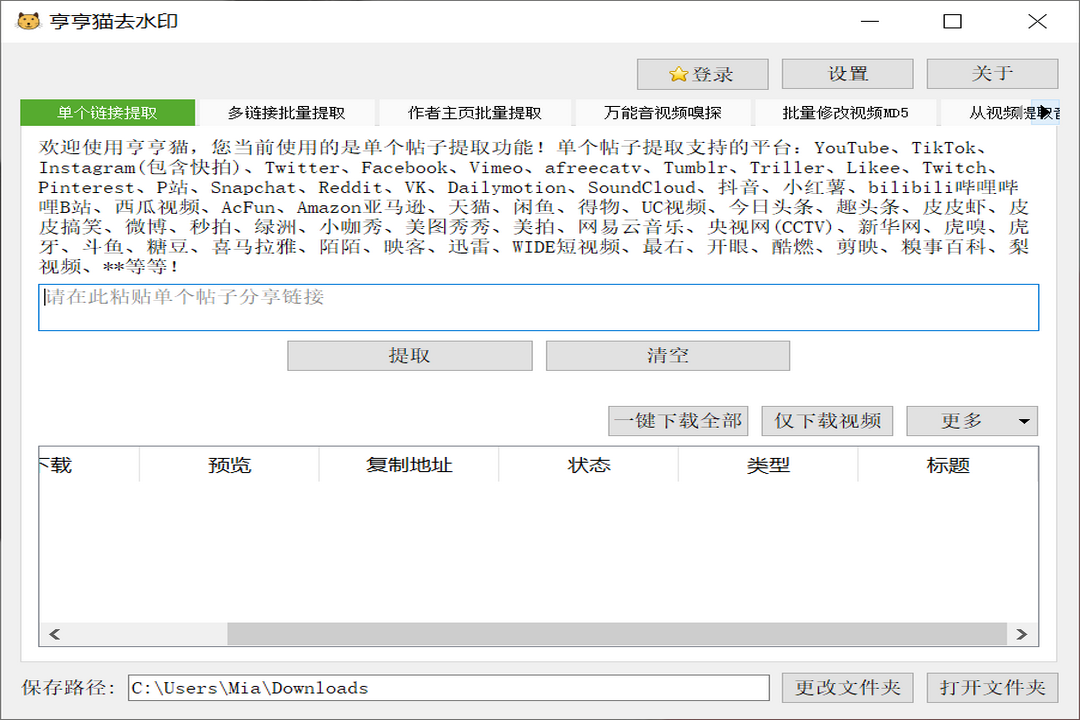Click the star 登录 login button
The image size is (1080, 720).
tap(702, 74)
